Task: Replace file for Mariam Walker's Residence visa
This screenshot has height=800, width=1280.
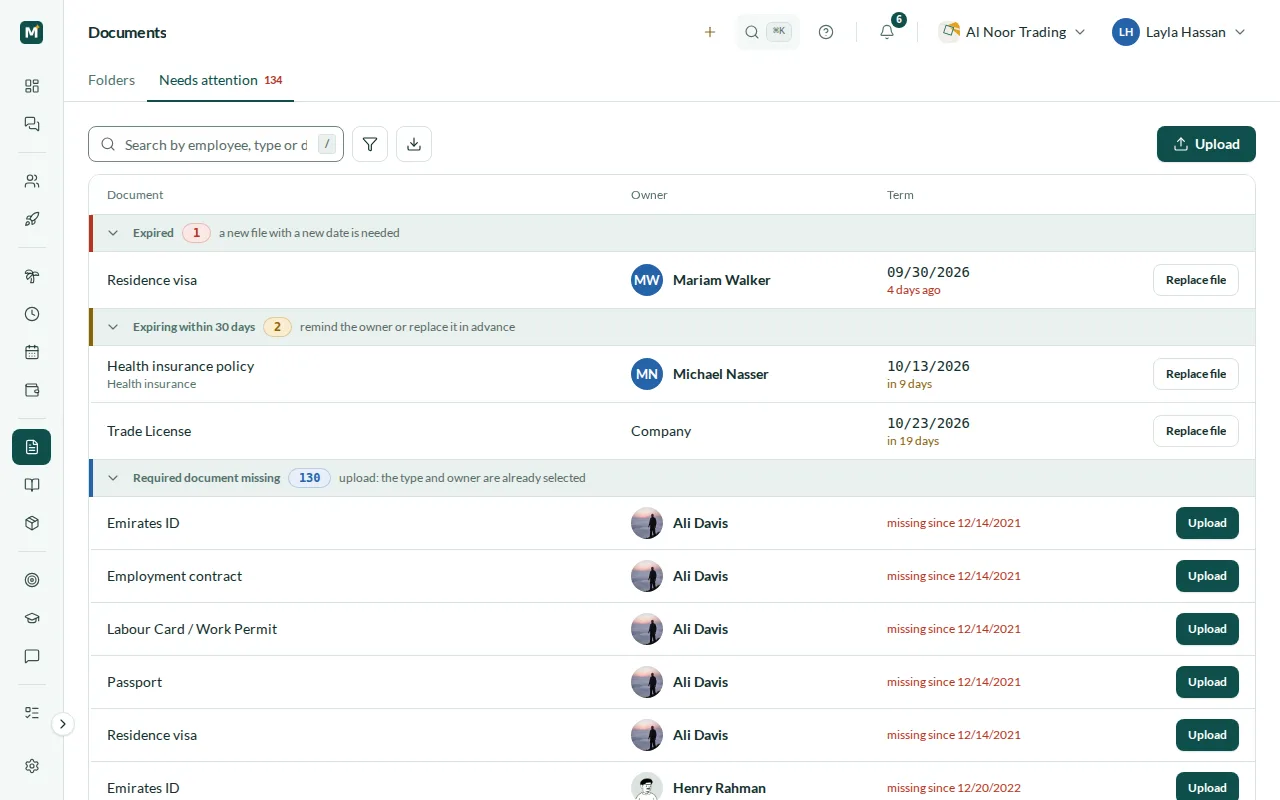Action: tap(1196, 280)
